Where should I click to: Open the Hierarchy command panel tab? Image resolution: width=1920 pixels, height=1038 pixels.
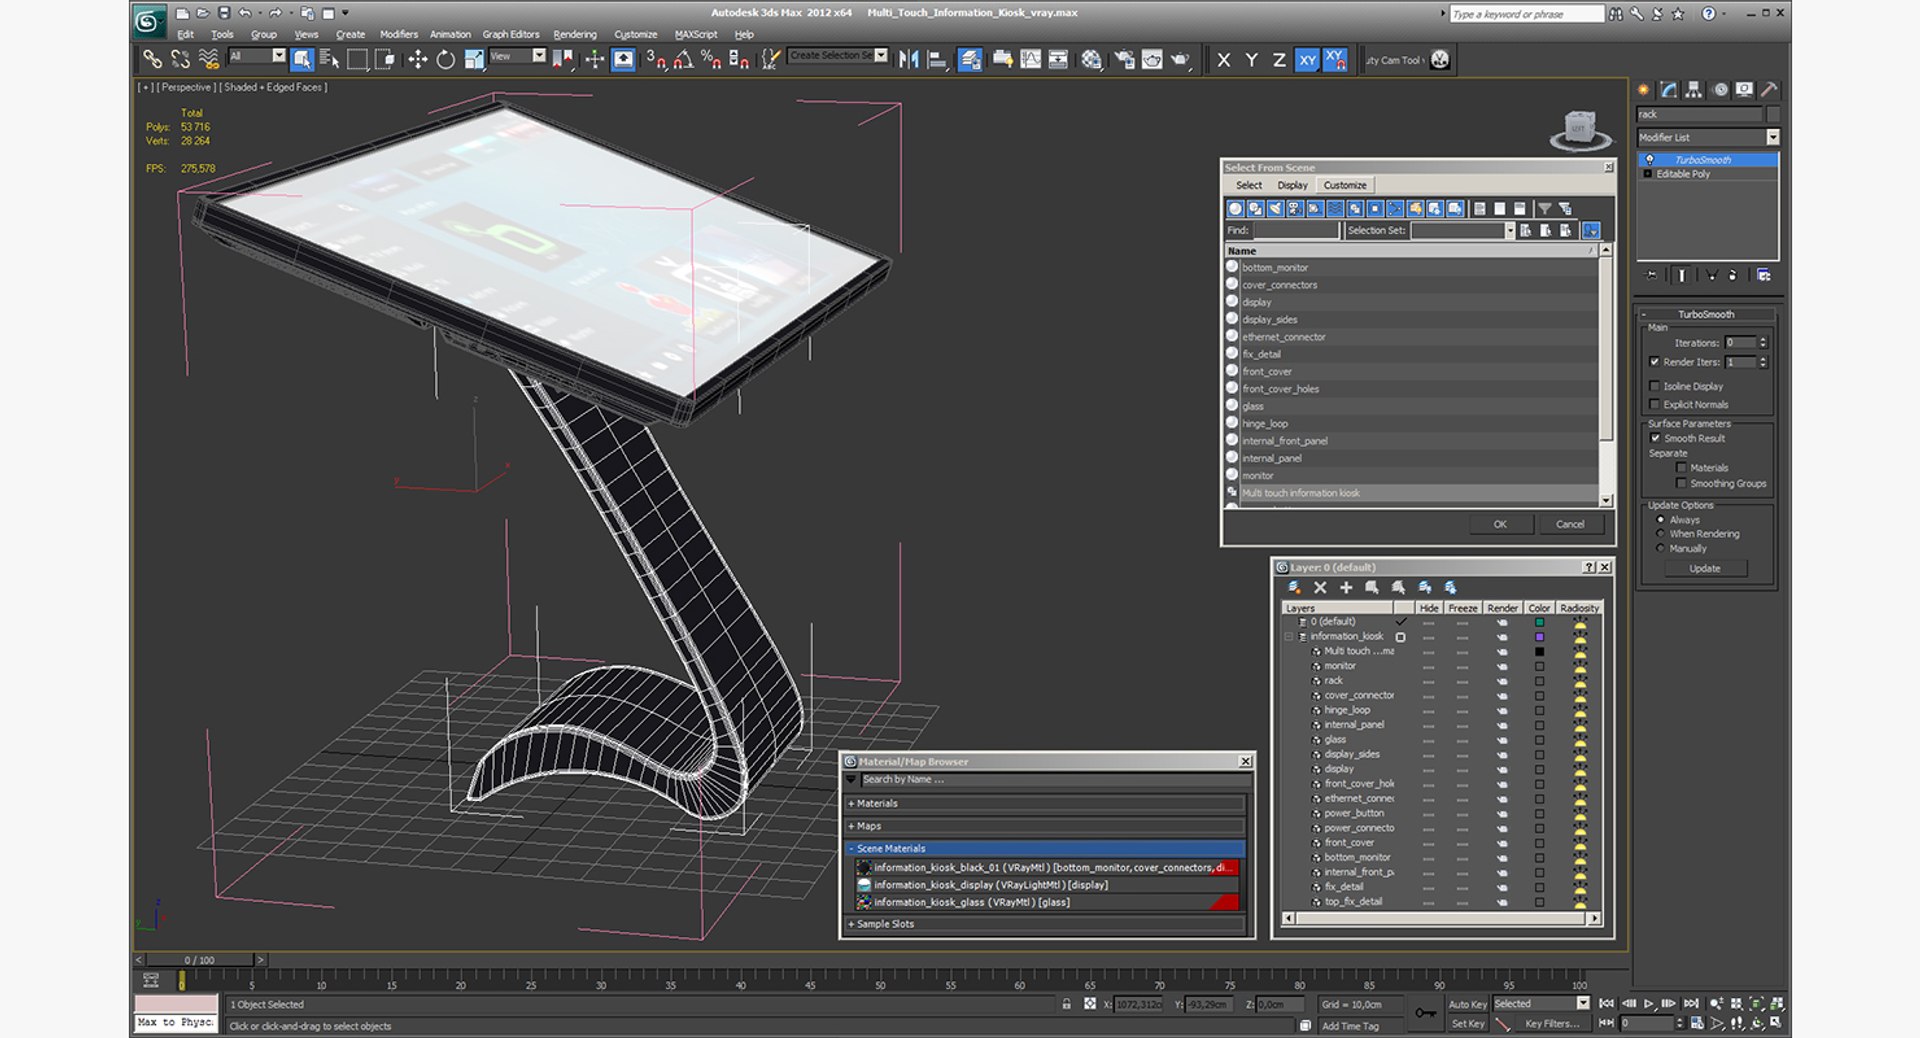click(1693, 90)
